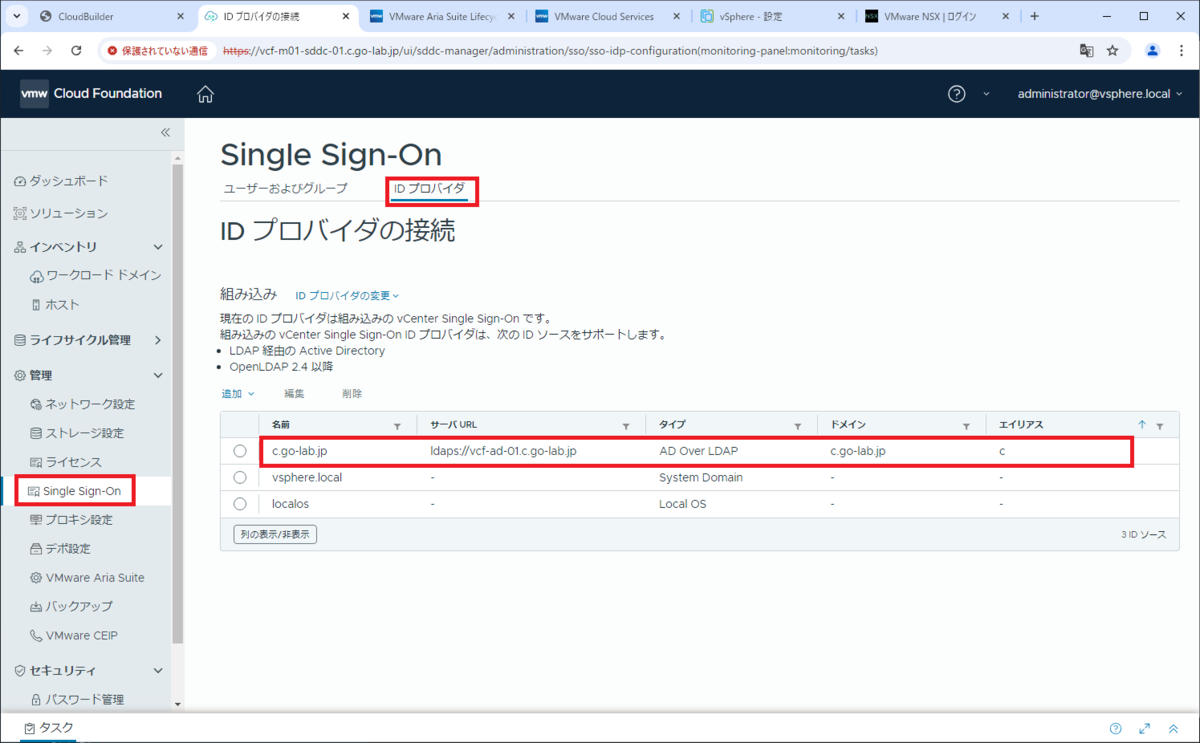Click the 編集 button
This screenshot has height=743, width=1200.
(294, 394)
